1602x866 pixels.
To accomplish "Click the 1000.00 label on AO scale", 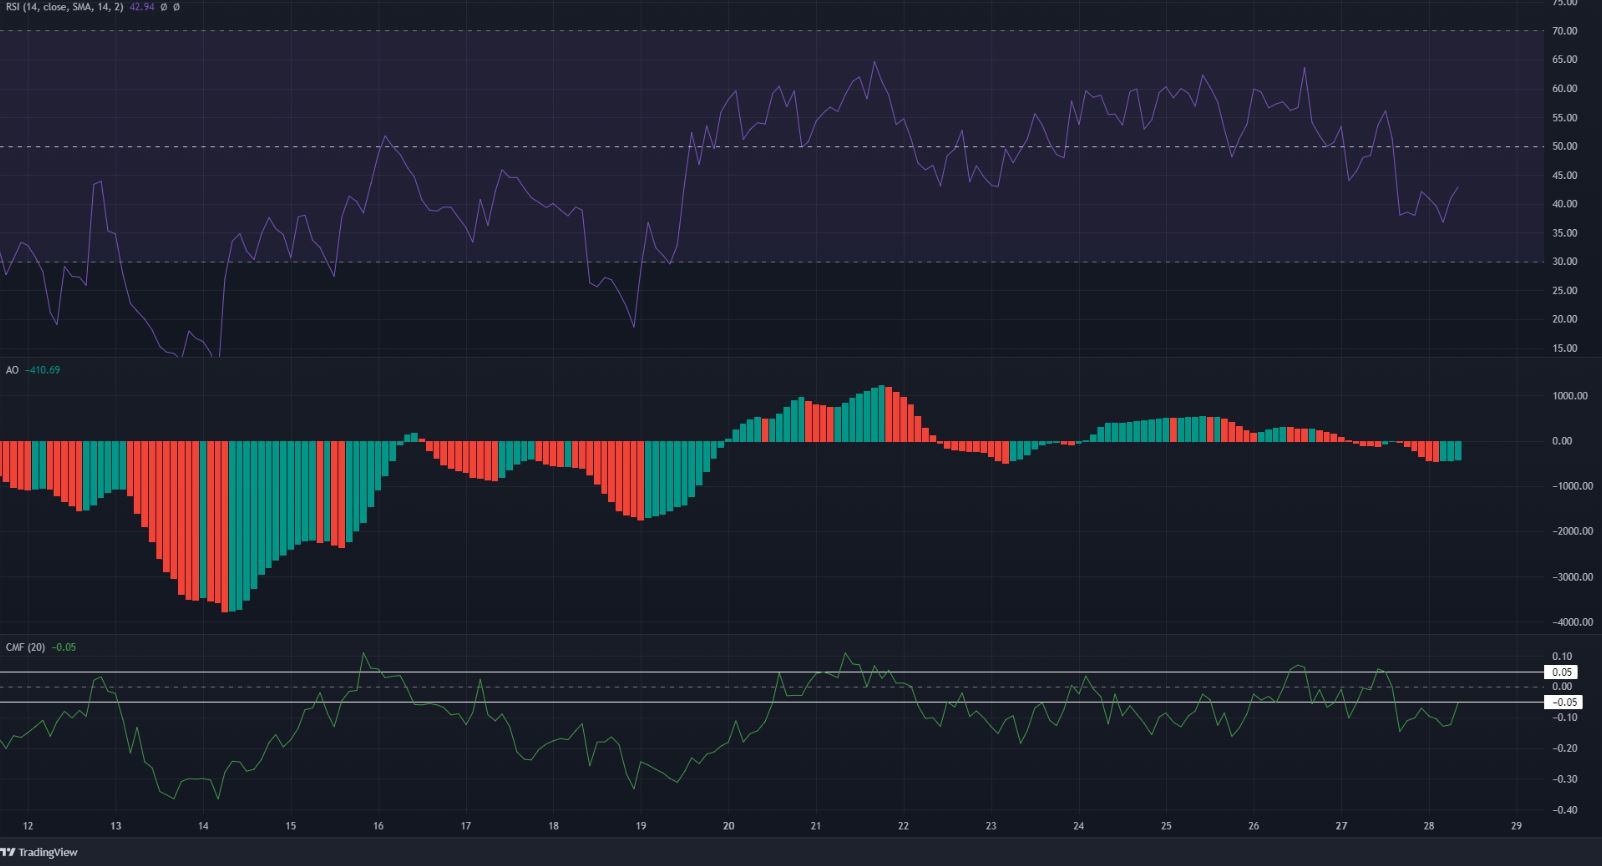I will pyautogui.click(x=1570, y=396).
